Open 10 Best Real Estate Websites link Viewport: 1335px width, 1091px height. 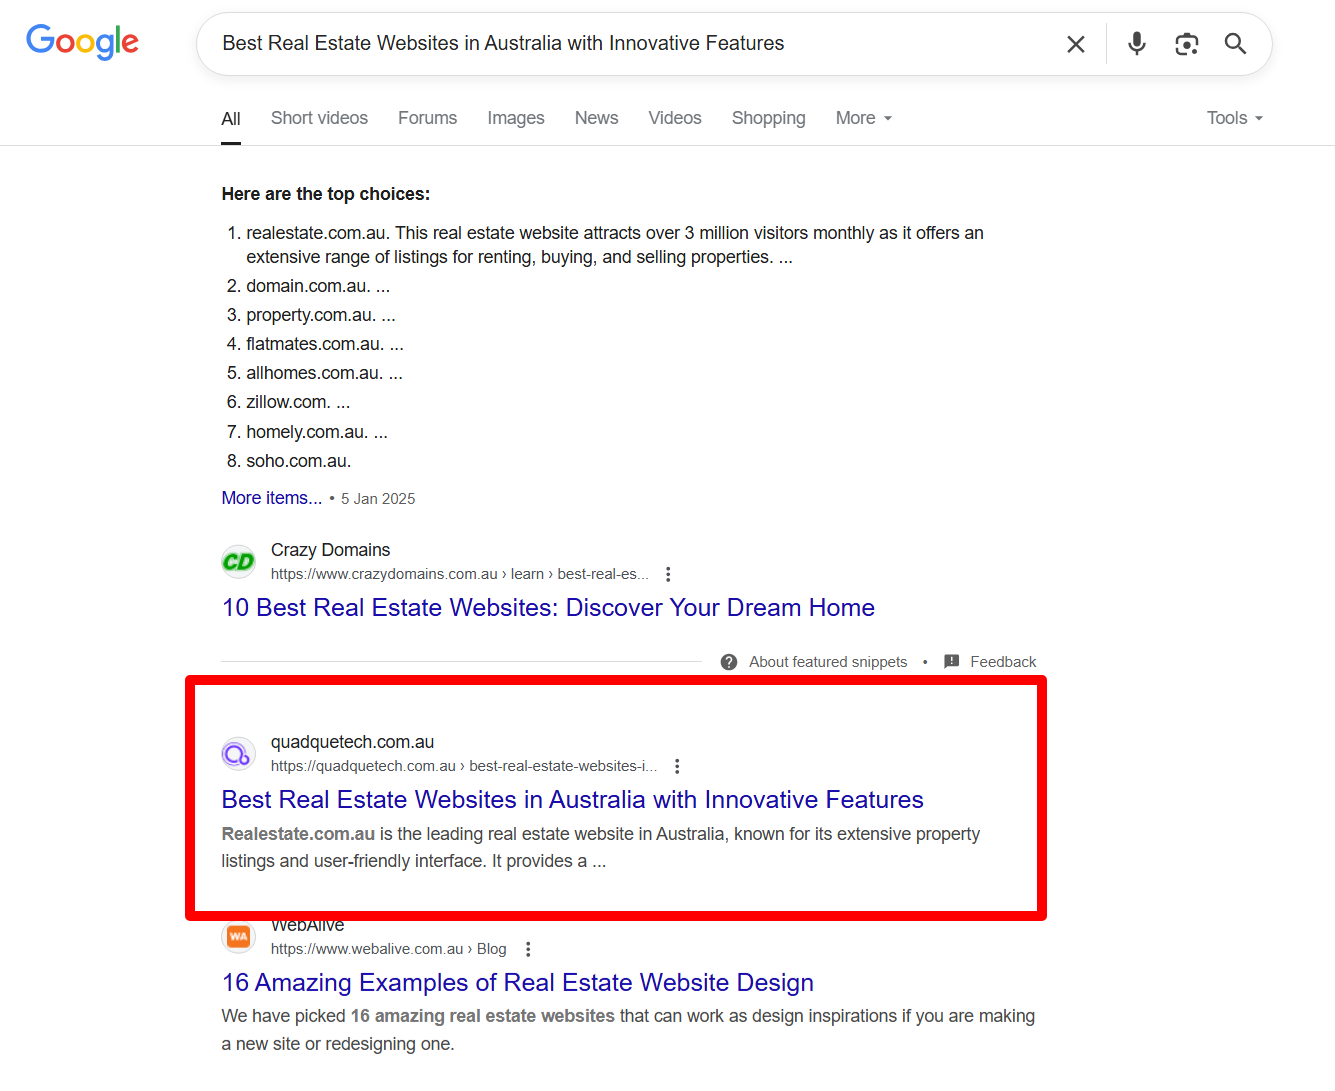tap(548, 608)
